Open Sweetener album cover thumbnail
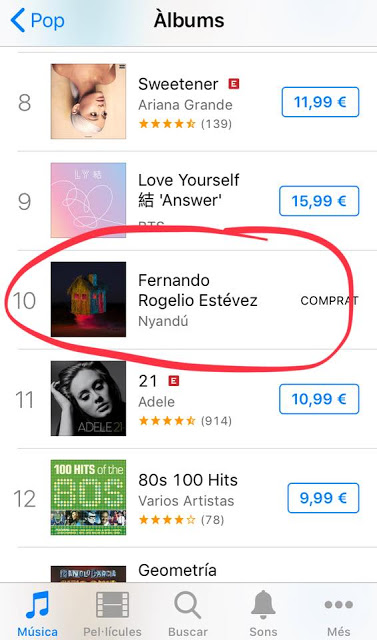Viewport: 377px width, 640px height. coord(88,101)
